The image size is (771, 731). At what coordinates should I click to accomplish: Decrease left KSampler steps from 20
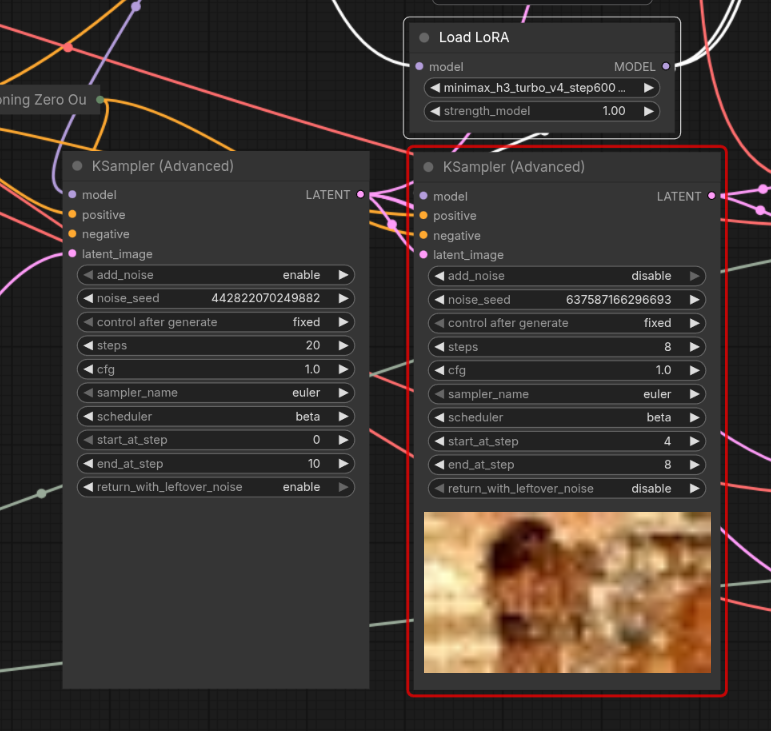pos(88,346)
